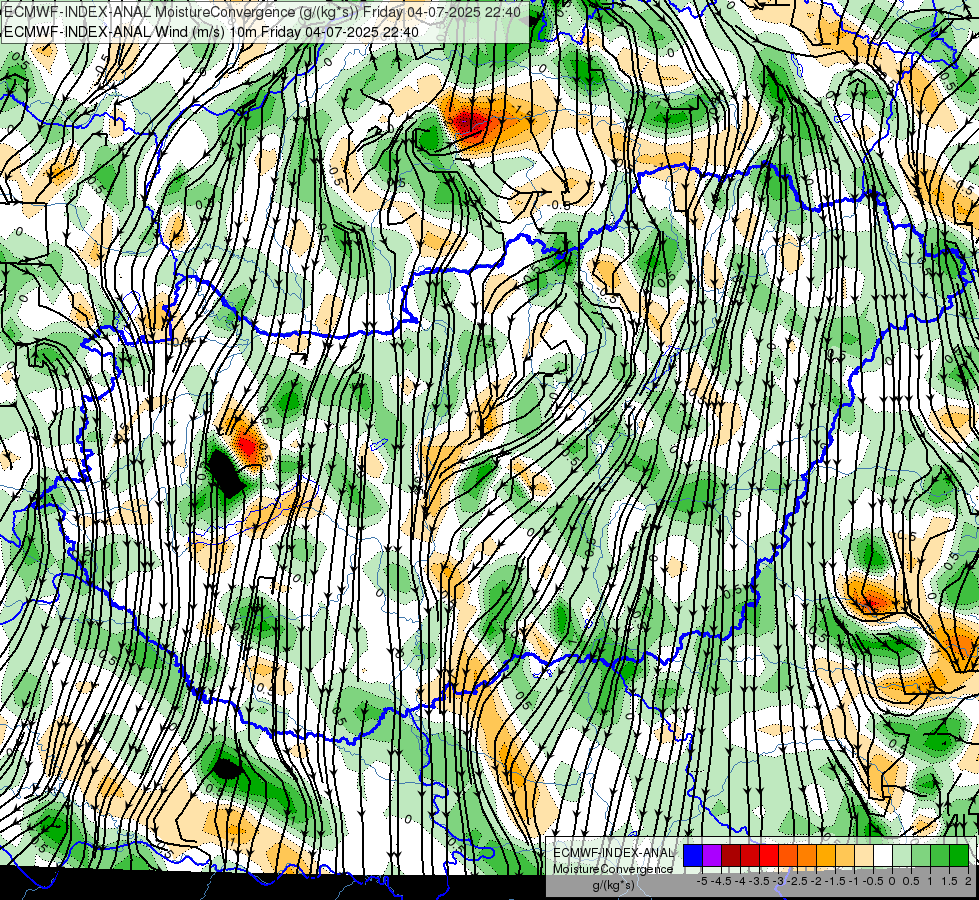979x900 pixels.
Task: Click the -4.5 tick label on the scale
Action: pyautogui.click(x=721, y=881)
